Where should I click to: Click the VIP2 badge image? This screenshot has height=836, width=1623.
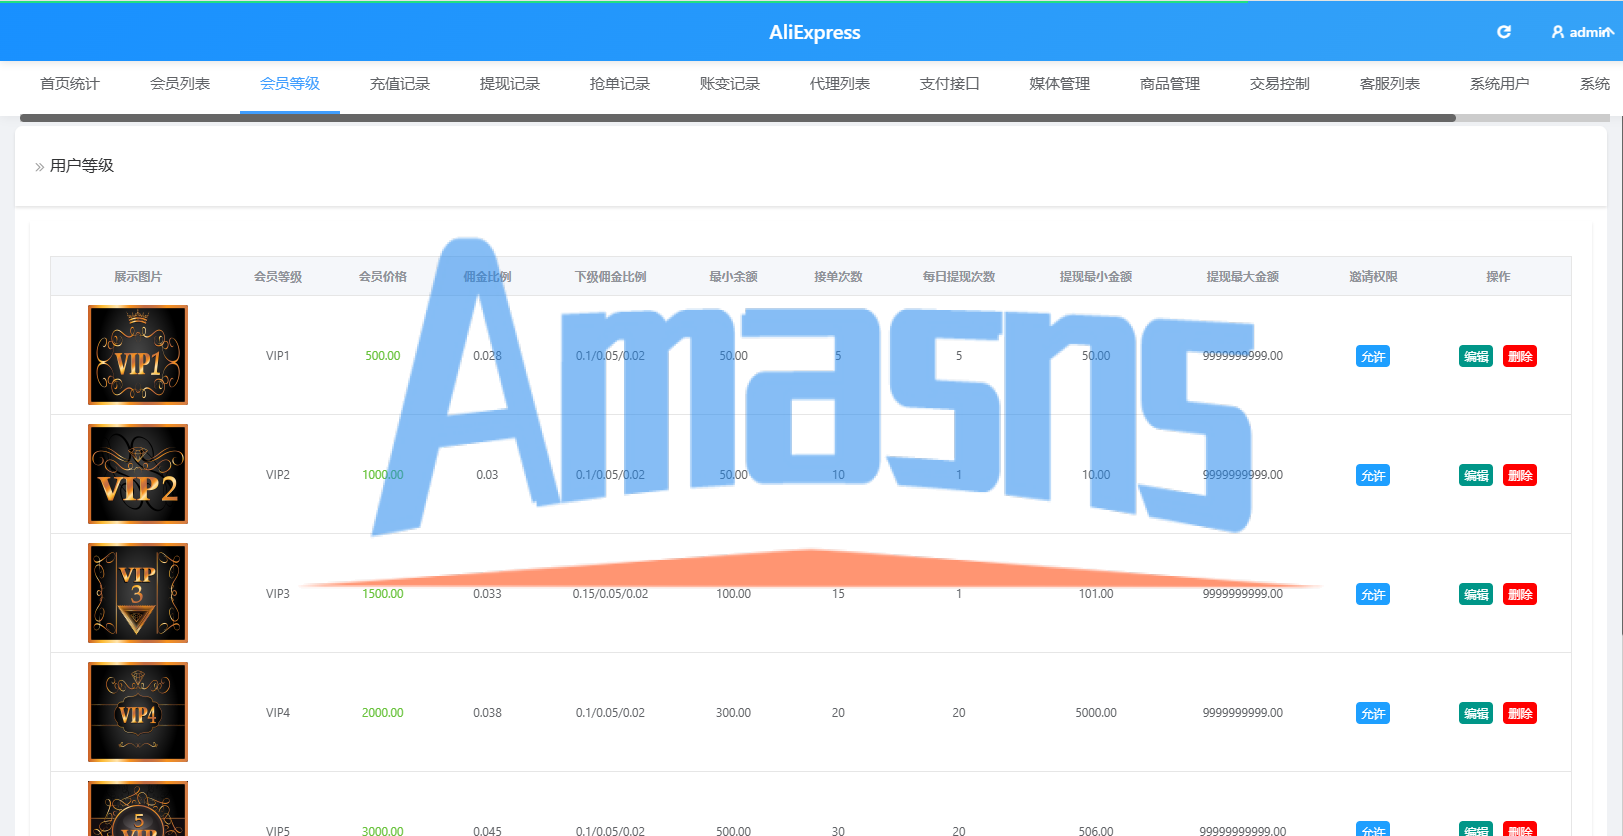click(x=138, y=474)
